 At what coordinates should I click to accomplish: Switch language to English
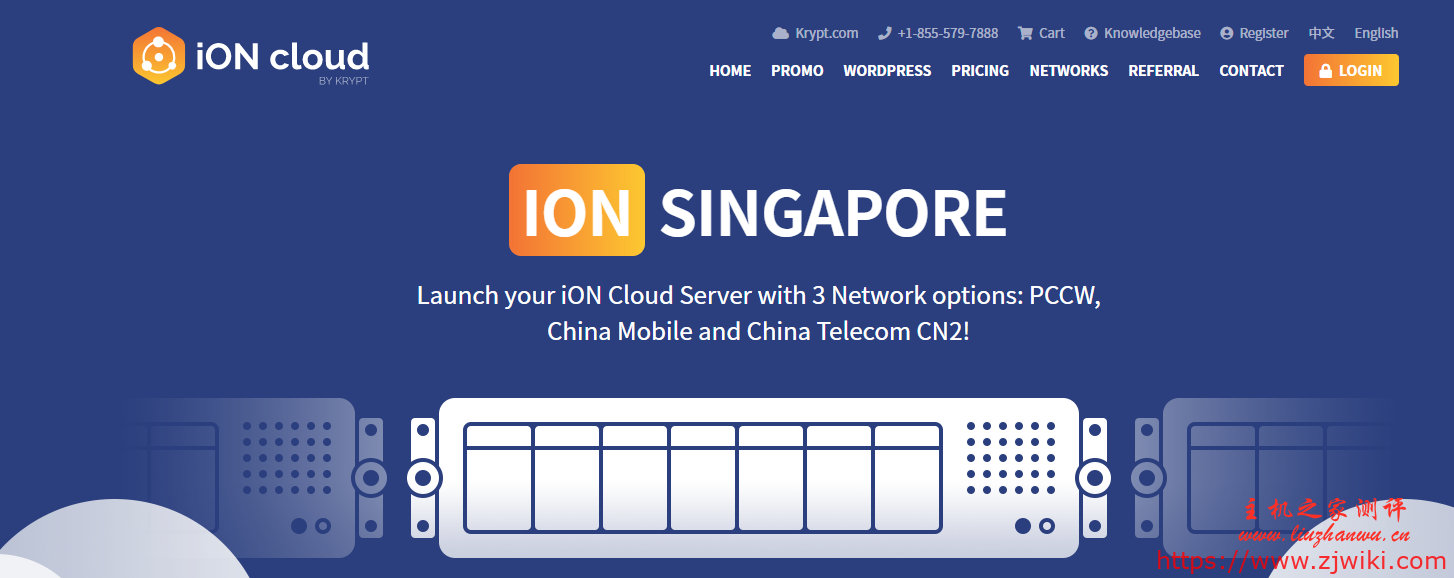tap(1376, 33)
